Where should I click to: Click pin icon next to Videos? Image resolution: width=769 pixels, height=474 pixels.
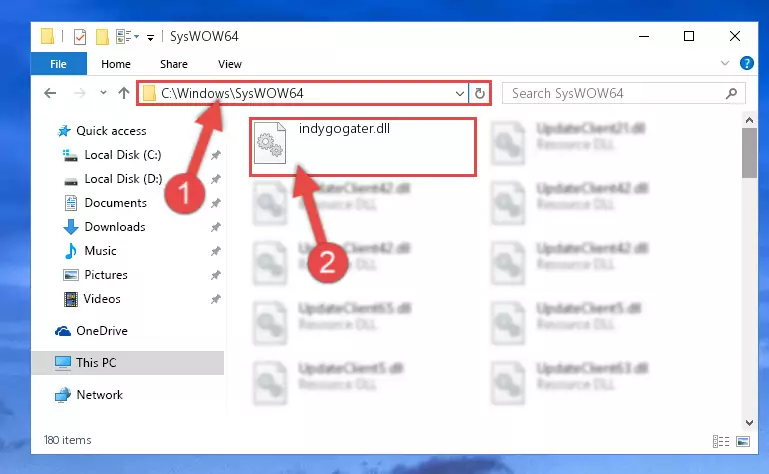click(x=215, y=299)
